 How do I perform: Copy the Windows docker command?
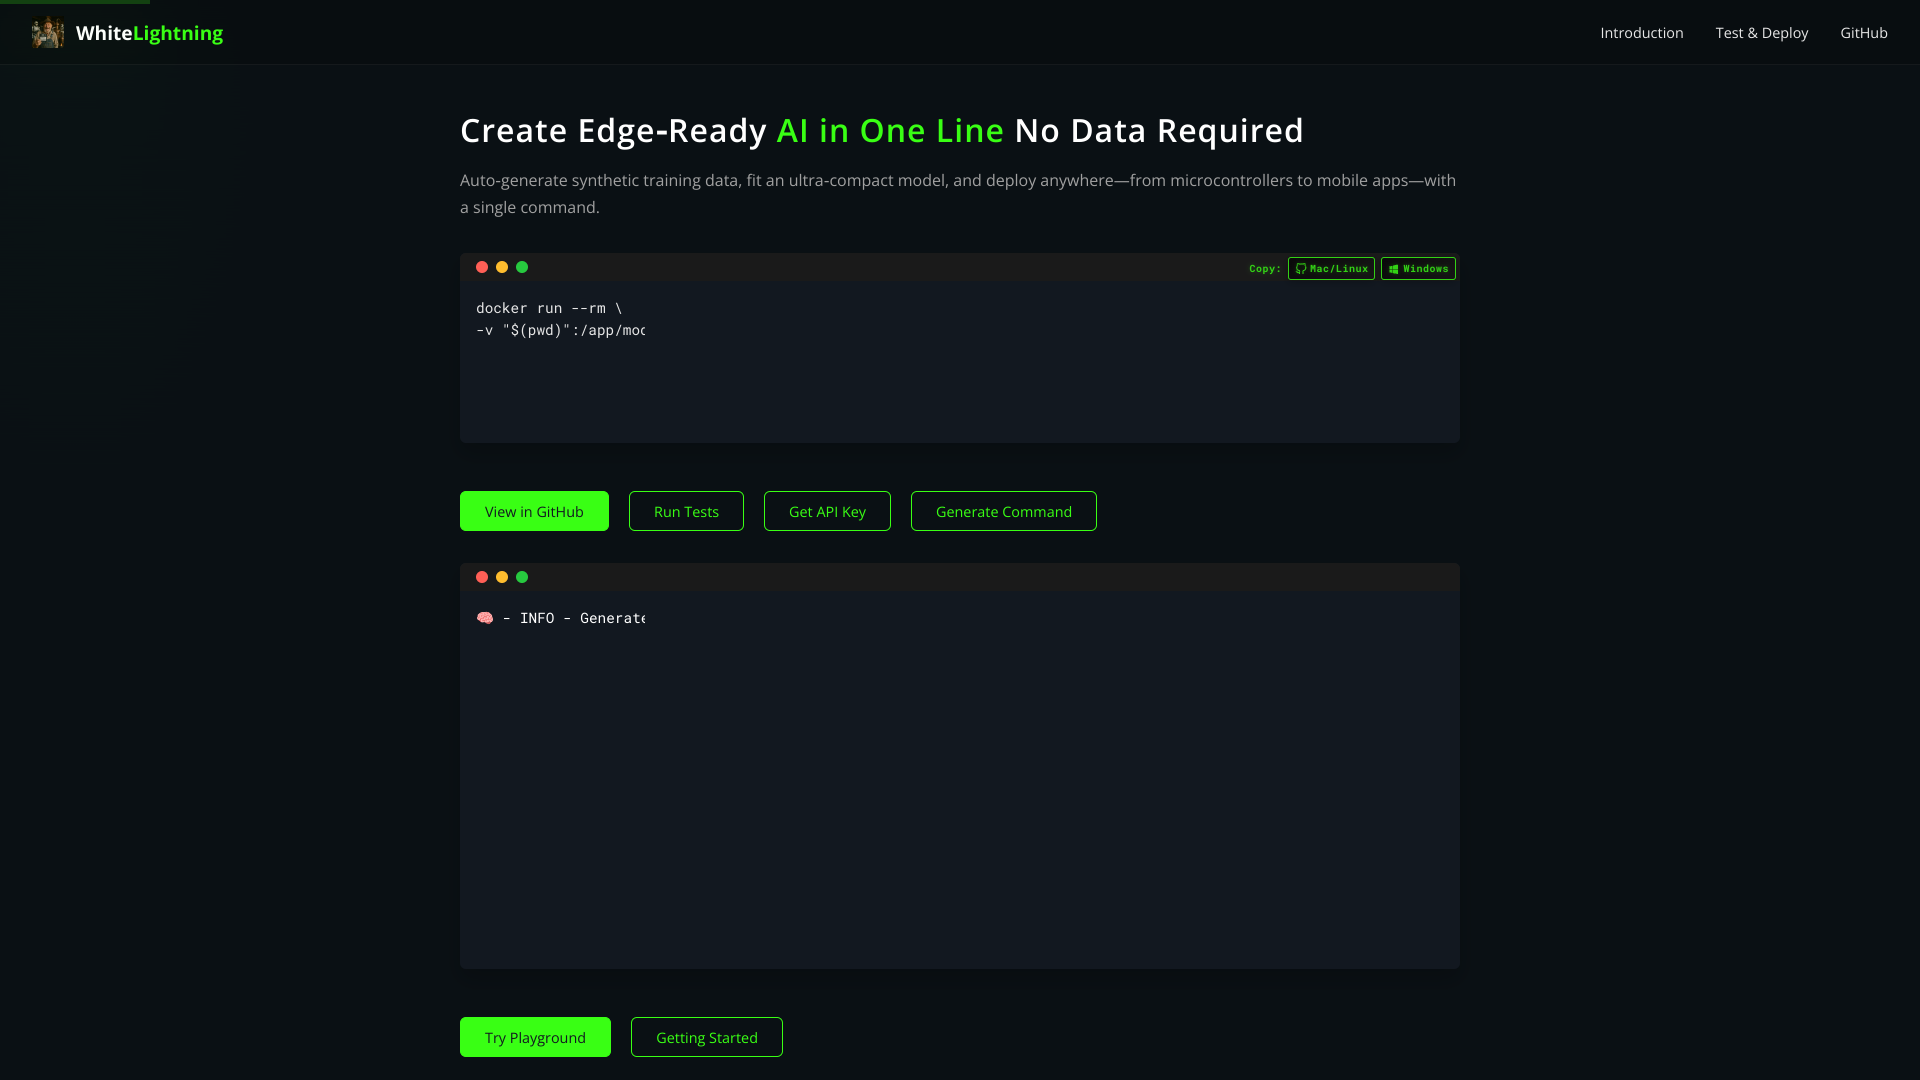[x=1418, y=269]
